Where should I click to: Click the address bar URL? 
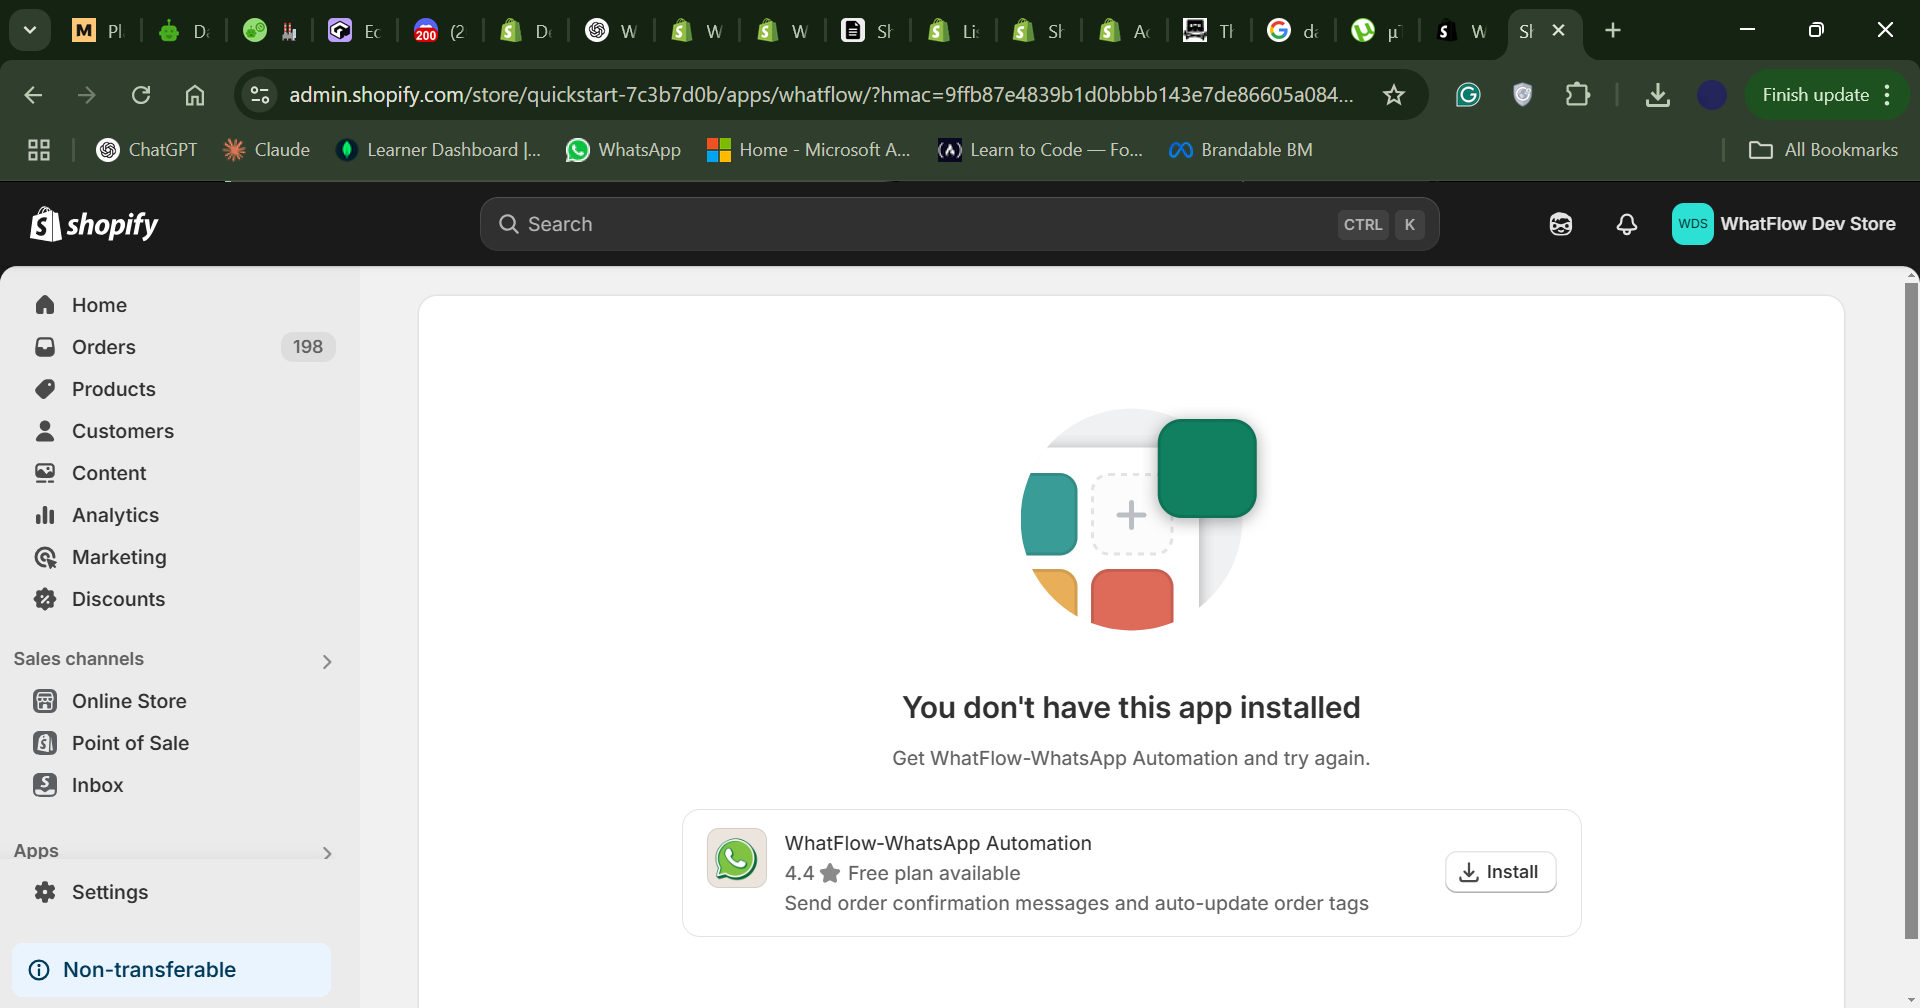821,95
